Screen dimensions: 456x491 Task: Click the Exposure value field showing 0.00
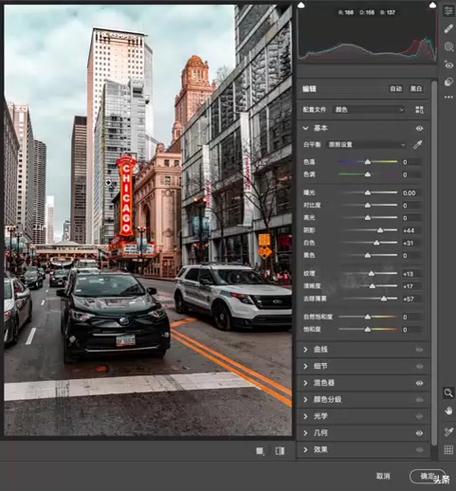[411, 193]
